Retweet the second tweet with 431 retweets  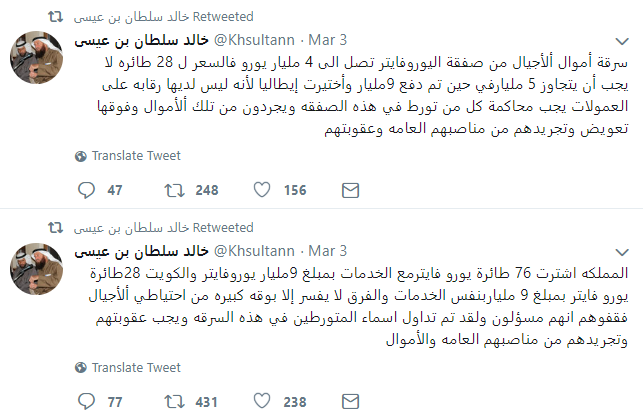pos(172,401)
